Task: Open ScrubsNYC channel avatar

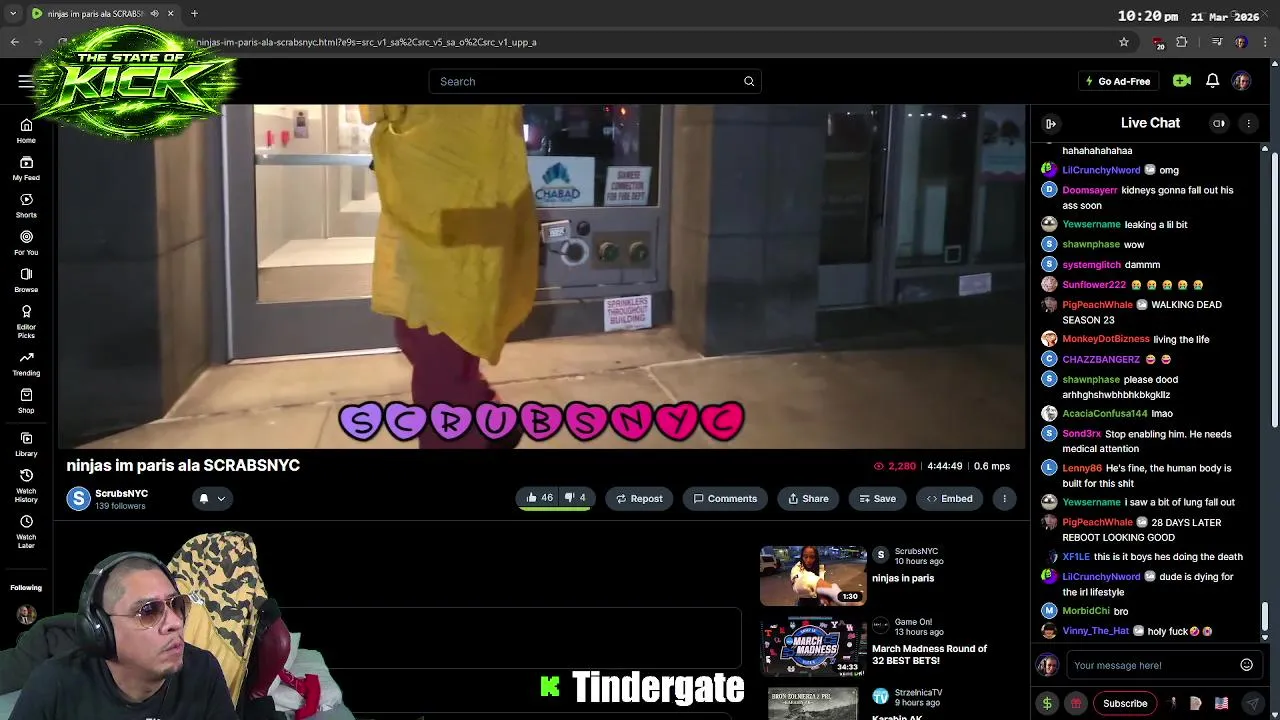Action: click(78, 498)
